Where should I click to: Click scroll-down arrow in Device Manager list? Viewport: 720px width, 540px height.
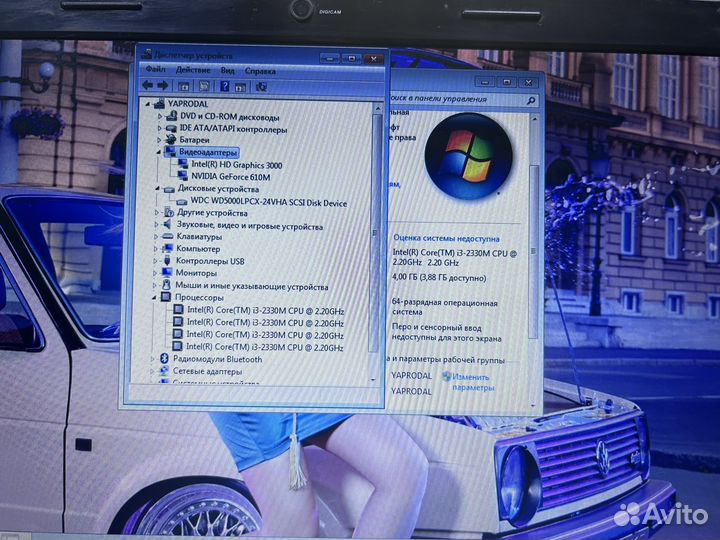[373, 379]
